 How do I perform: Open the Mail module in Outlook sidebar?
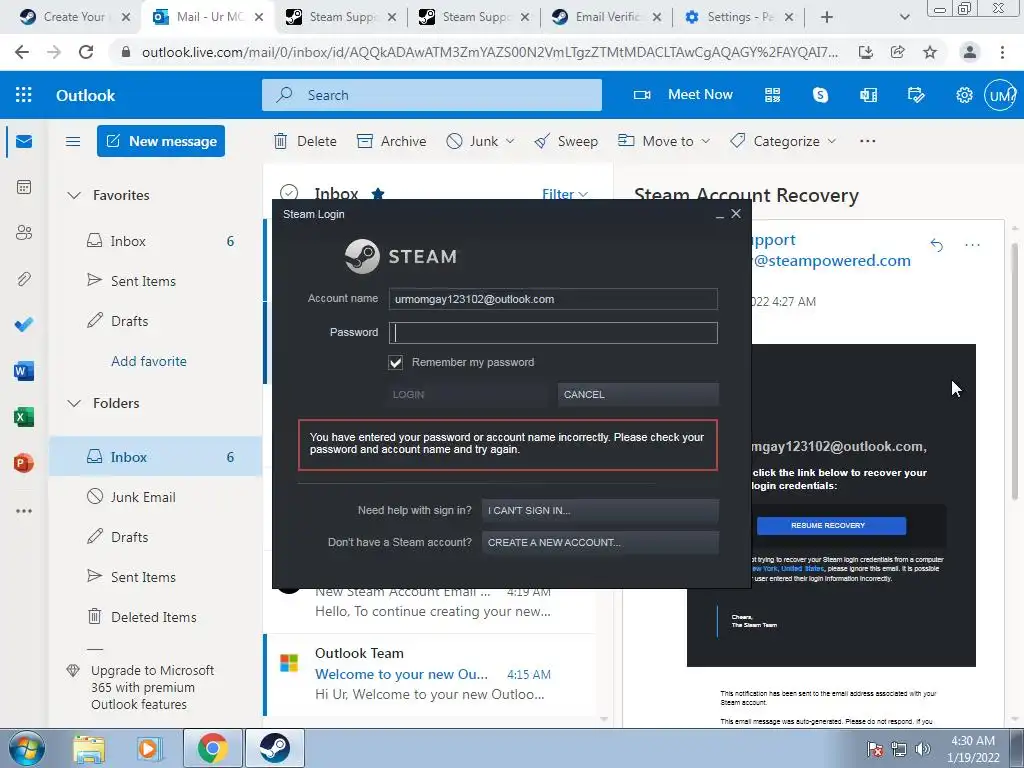tap(24, 141)
